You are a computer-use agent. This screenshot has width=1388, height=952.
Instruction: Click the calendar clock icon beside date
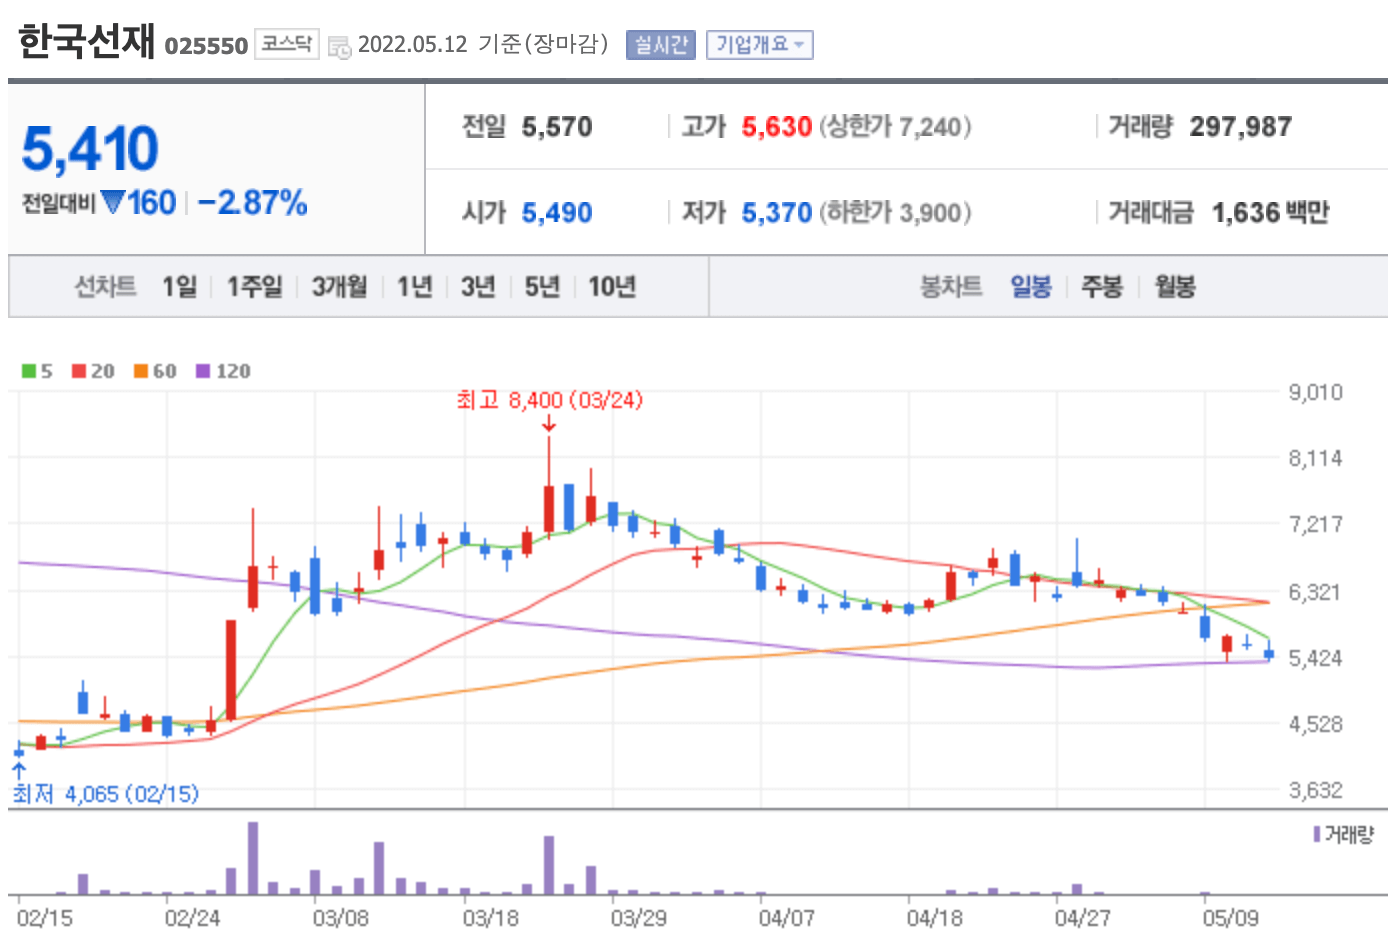(340, 46)
